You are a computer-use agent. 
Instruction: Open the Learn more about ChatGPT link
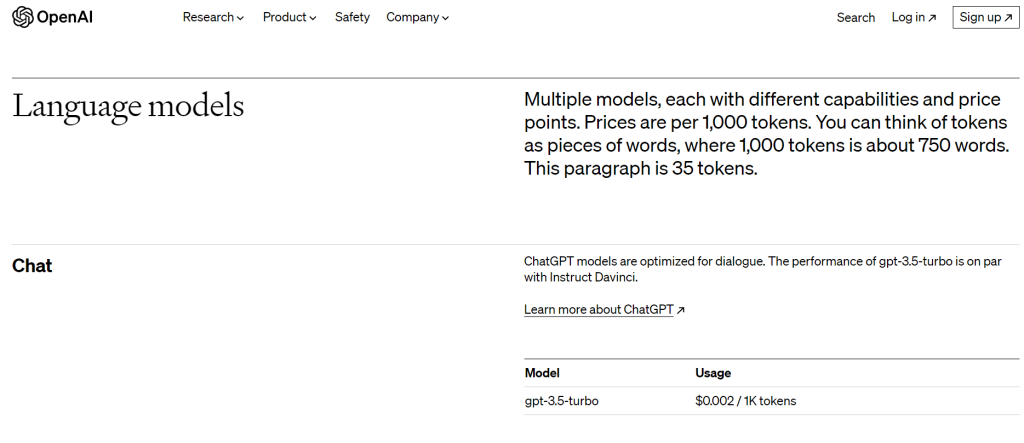coord(598,310)
